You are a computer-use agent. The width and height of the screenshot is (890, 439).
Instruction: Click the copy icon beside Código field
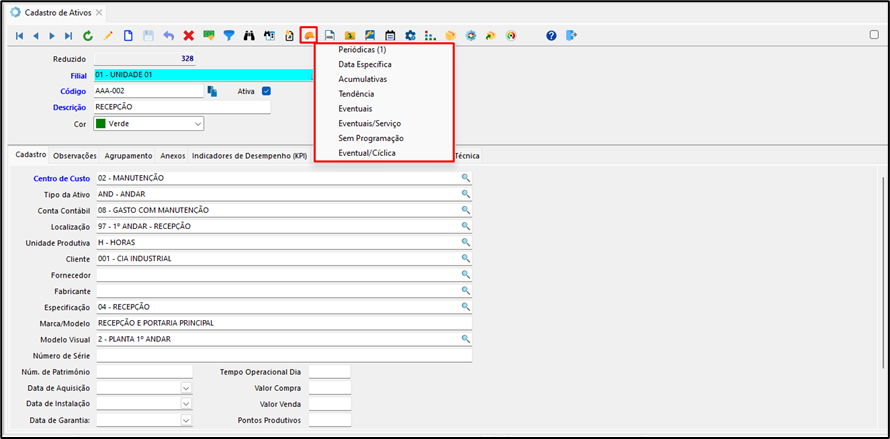[212, 91]
